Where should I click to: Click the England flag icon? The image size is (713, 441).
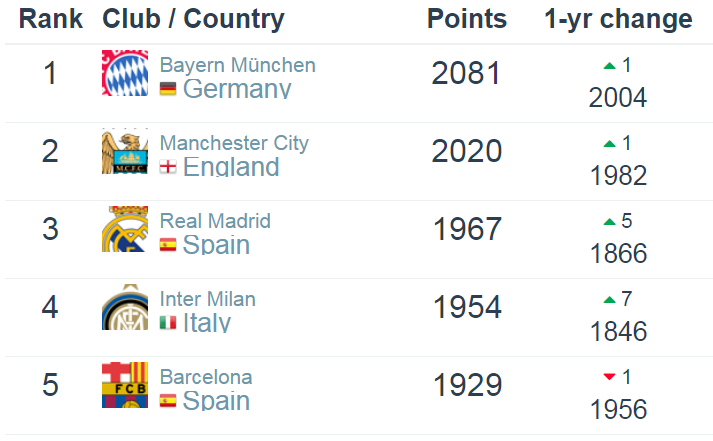point(168,167)
